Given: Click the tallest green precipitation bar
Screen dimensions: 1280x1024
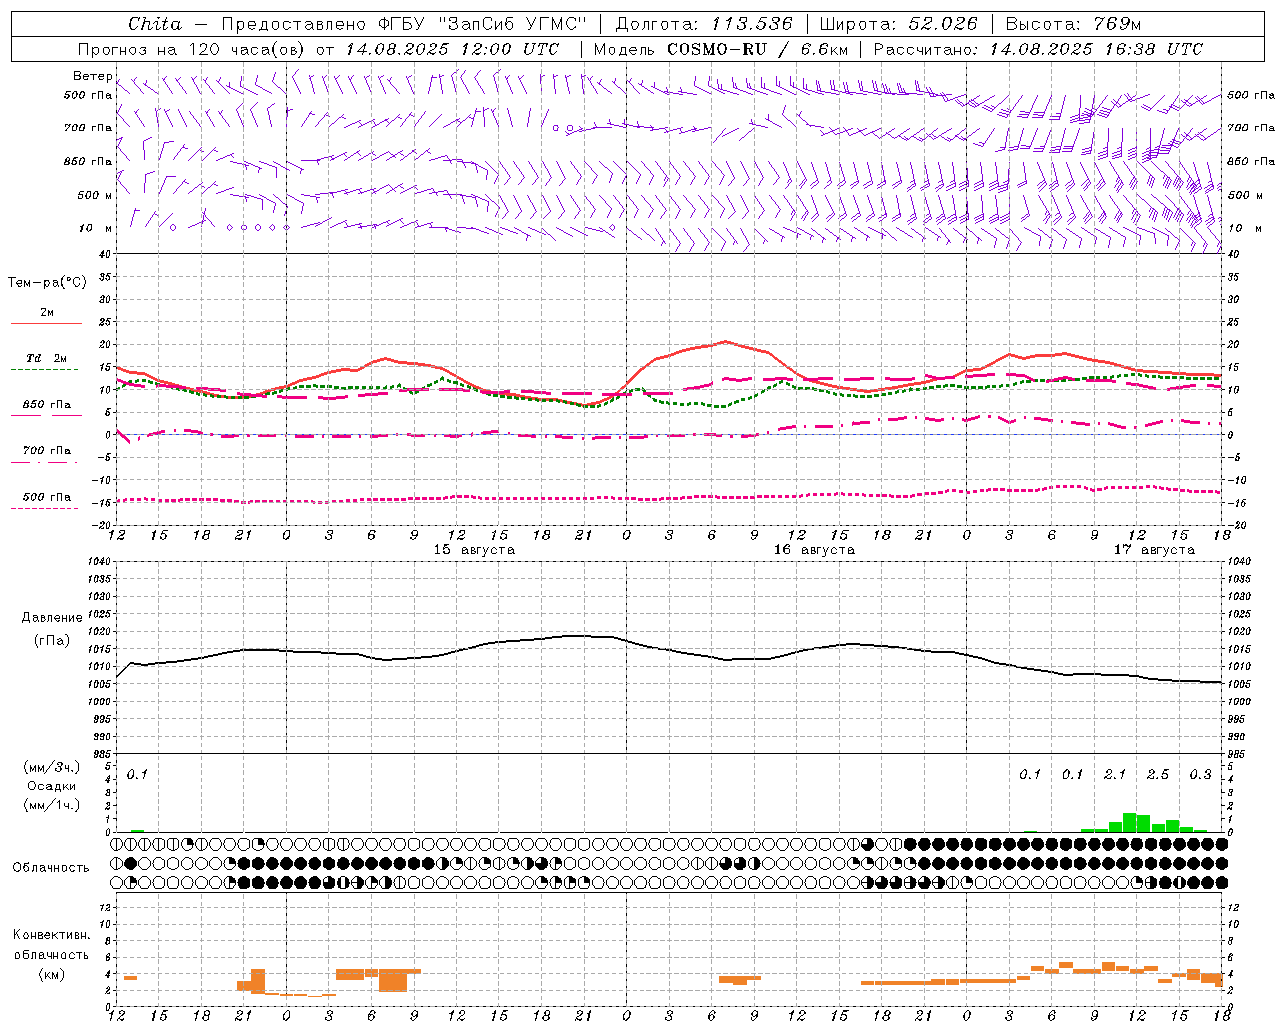Looking at the screenshot, I should pos(1130,822).
